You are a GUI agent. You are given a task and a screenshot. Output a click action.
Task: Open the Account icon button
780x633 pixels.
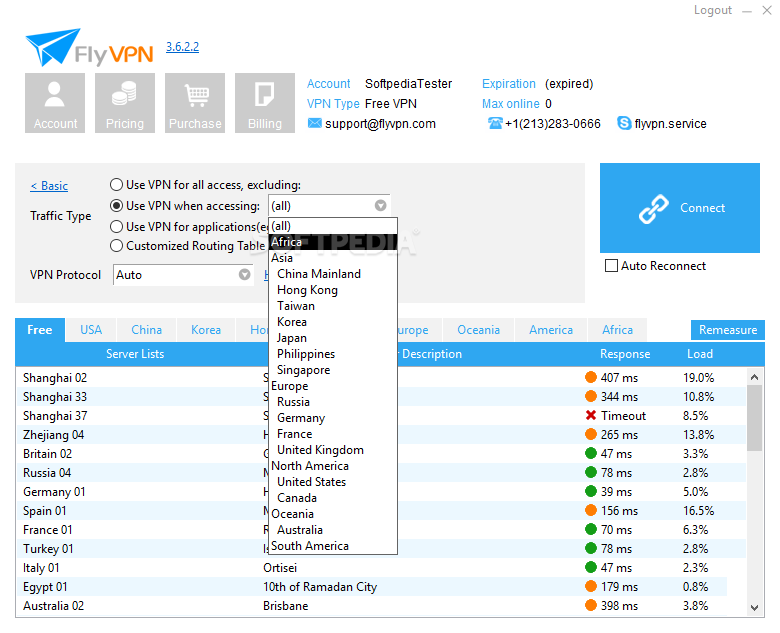(55, 103)
